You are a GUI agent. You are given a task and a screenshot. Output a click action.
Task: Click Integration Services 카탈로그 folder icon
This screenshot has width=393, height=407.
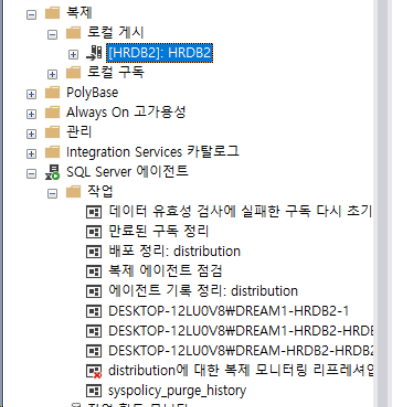(x=52, y=152)
